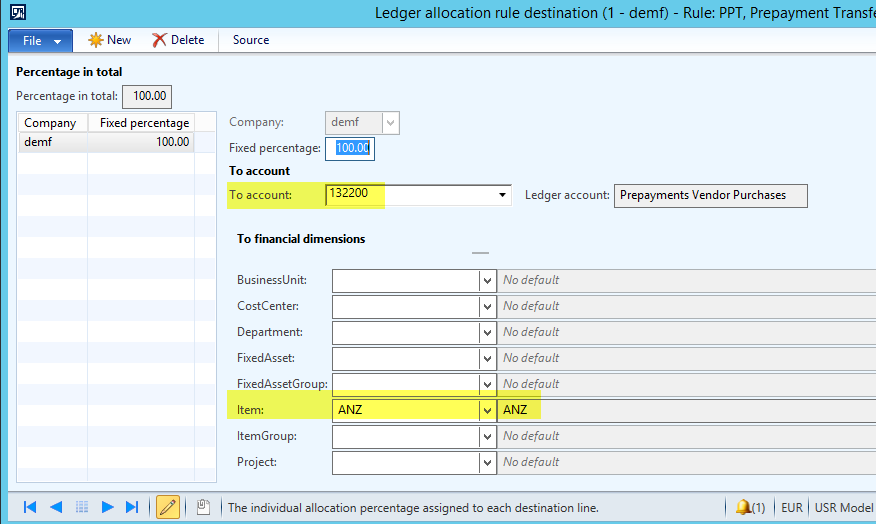Expand the To account dropdown

point(503,195)
